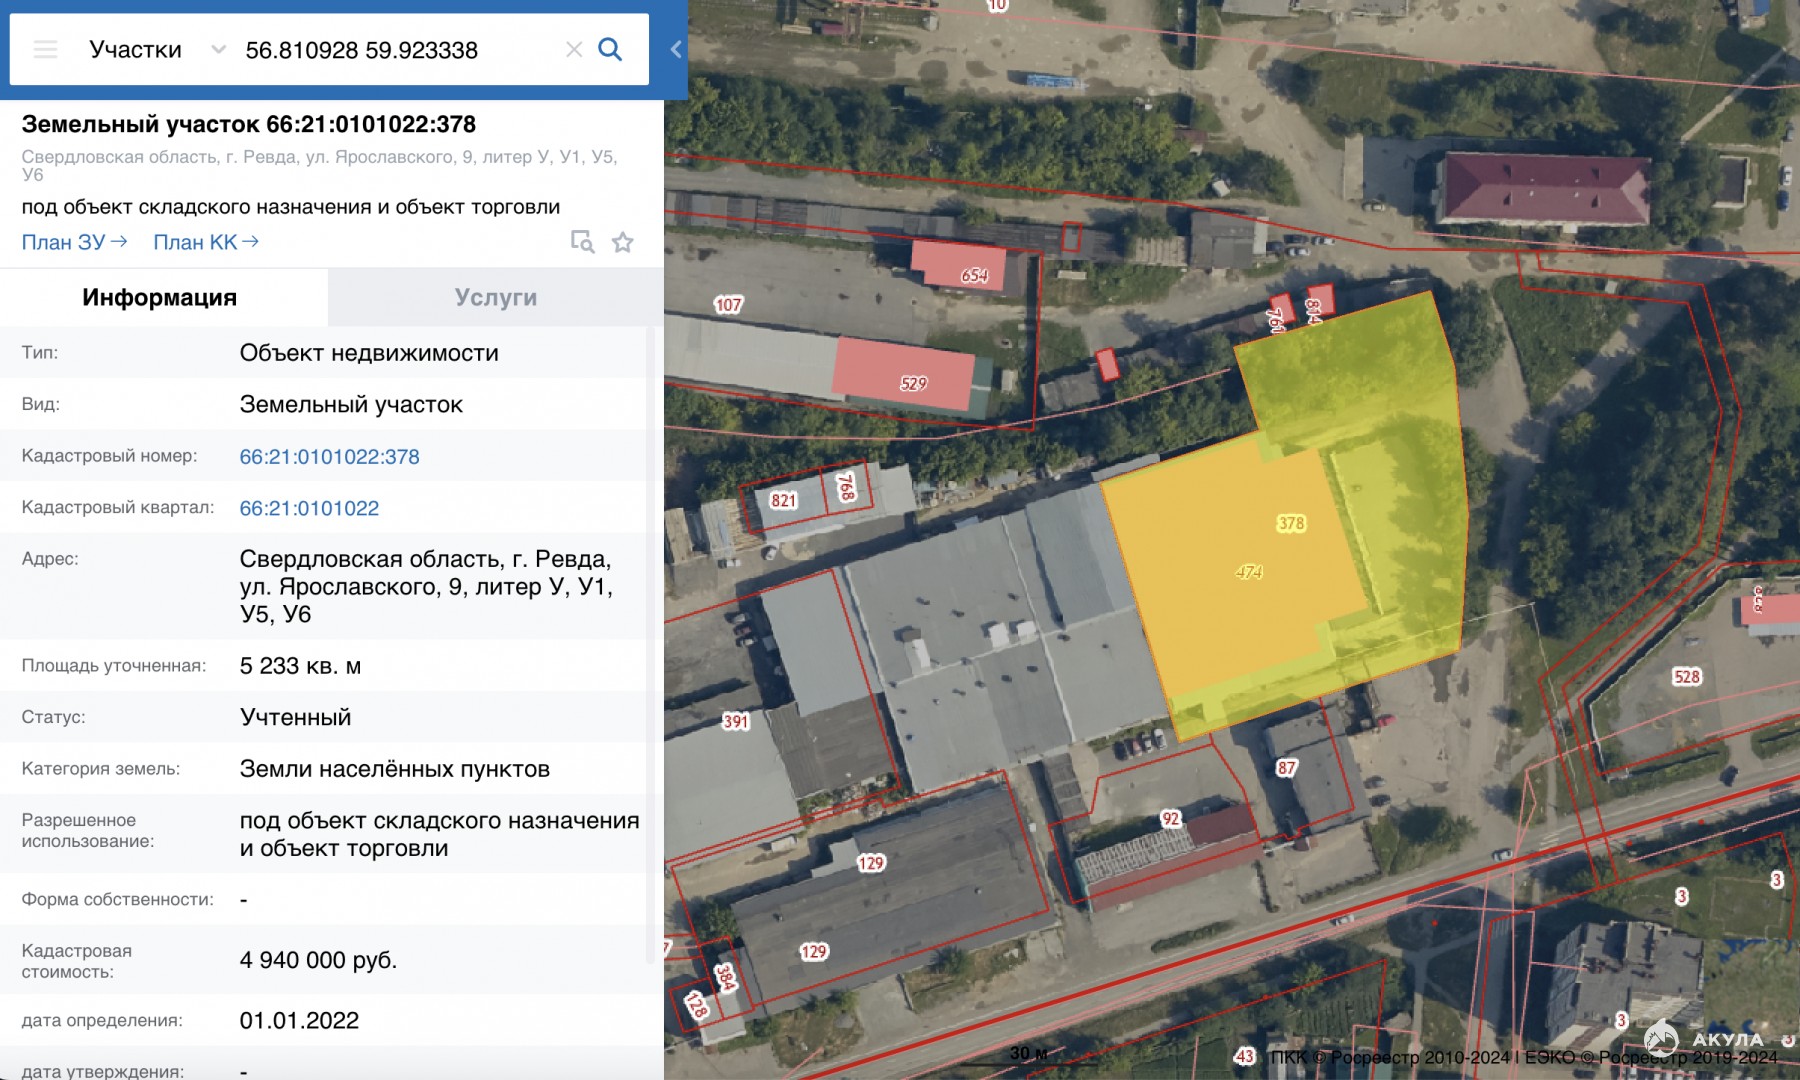Click parcel label 378 on the map
The image size is (1800, 1080).
click(1291, 523)
